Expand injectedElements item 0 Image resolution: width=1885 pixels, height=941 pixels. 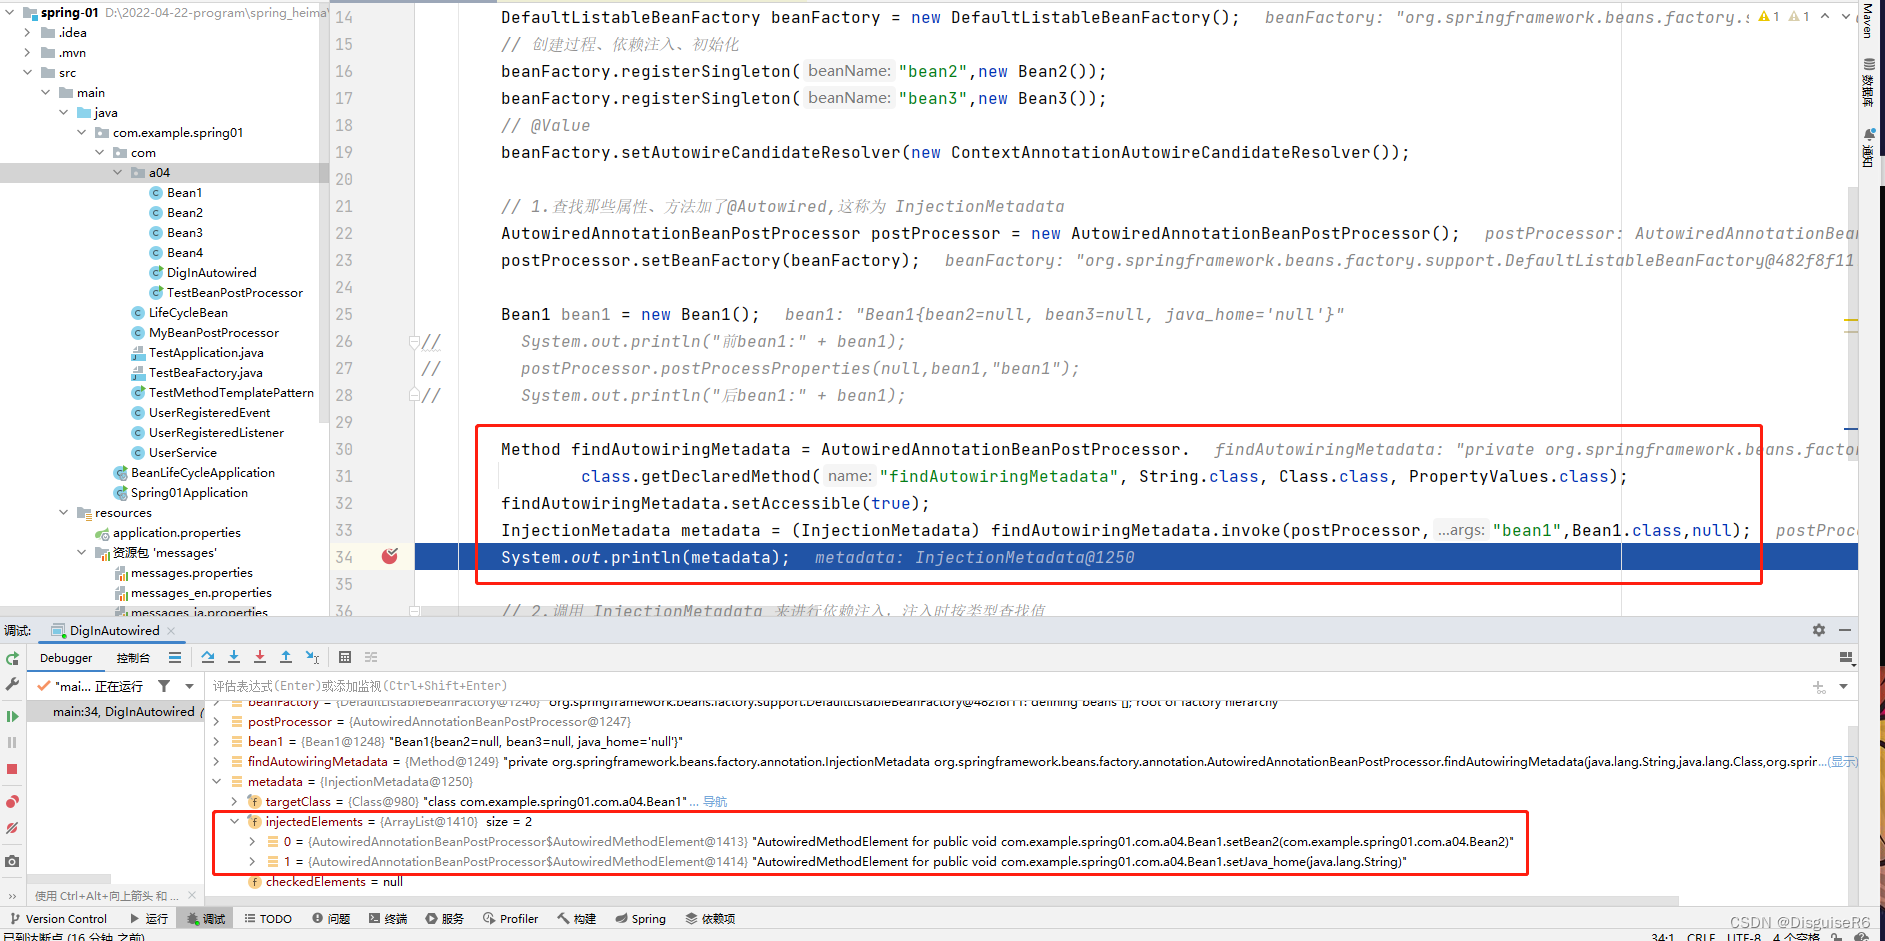tap(253, 842)
